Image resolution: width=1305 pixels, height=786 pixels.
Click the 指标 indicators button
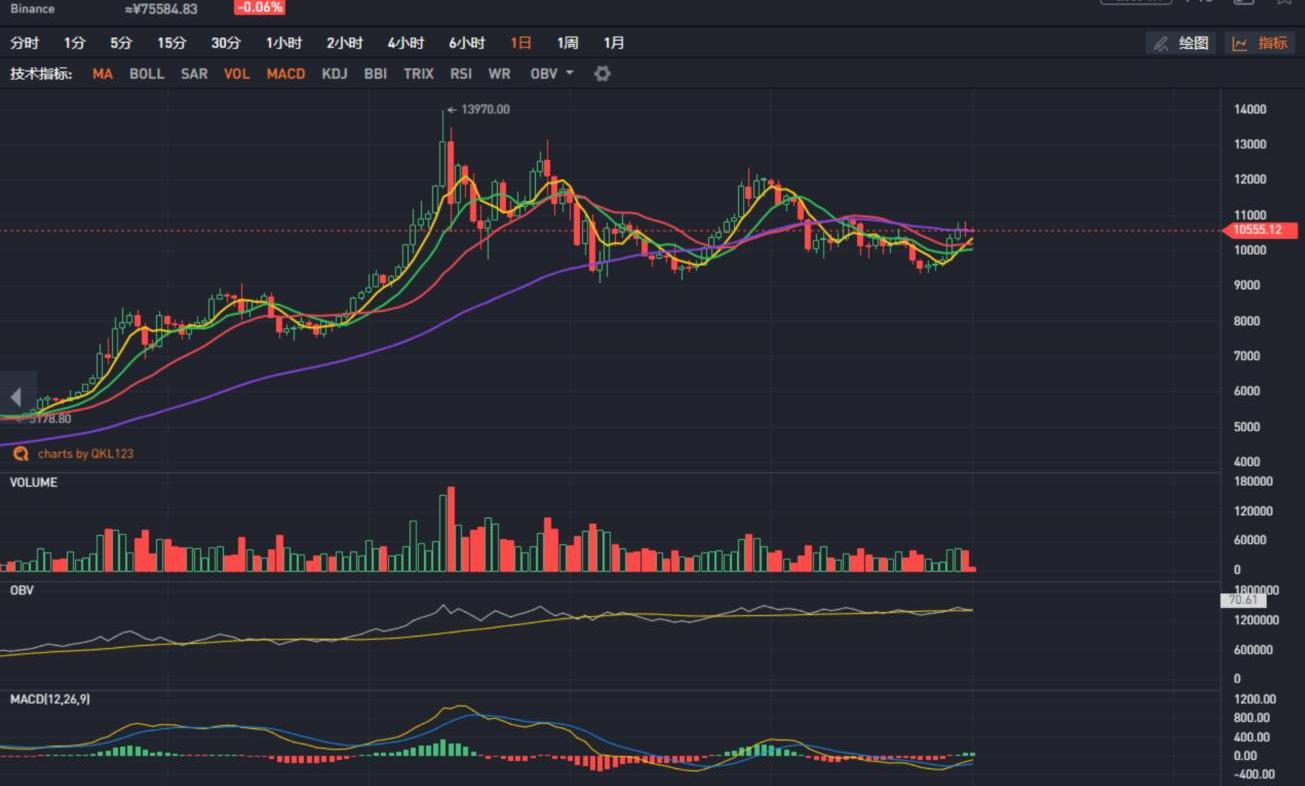(x=1260, y=43)
